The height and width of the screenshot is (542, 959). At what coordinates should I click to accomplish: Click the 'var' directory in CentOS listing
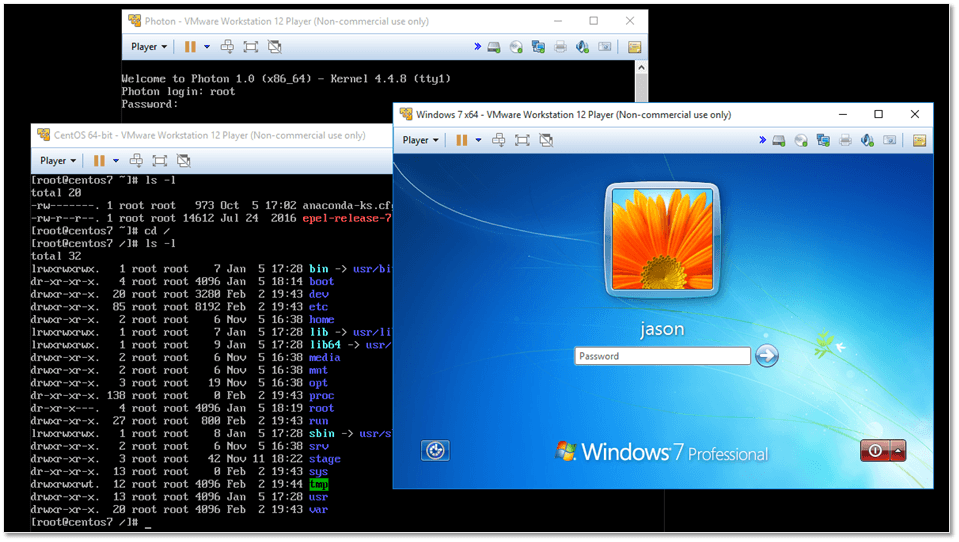click(319, 510)
